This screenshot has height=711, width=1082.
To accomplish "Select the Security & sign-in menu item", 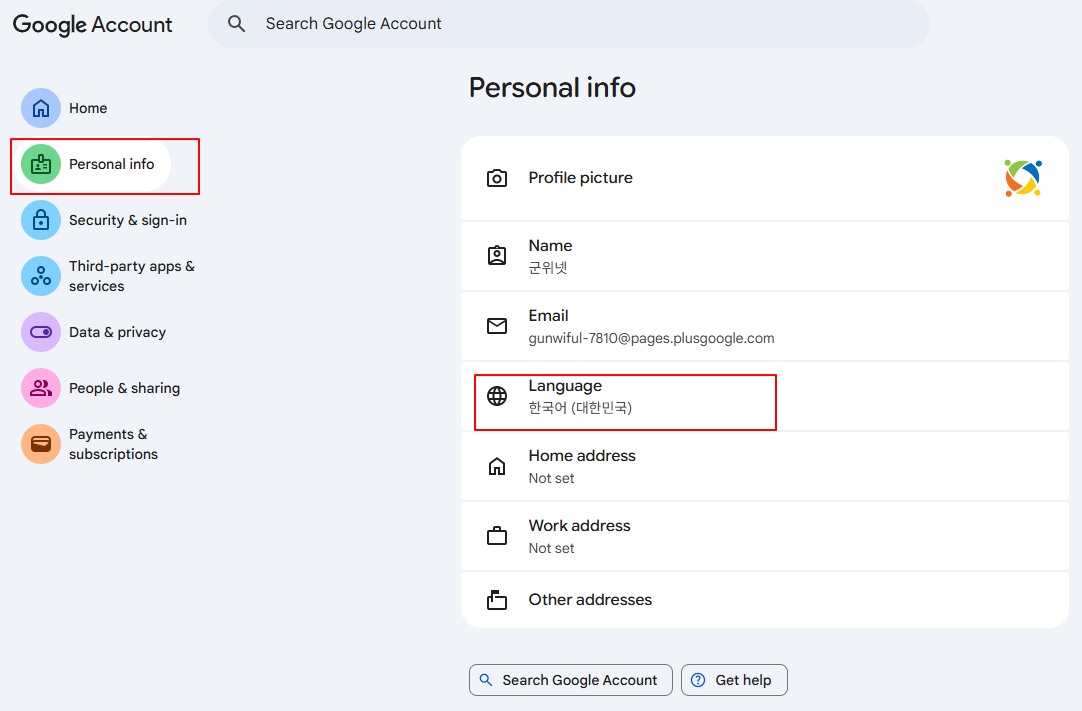I will point(127,220).
